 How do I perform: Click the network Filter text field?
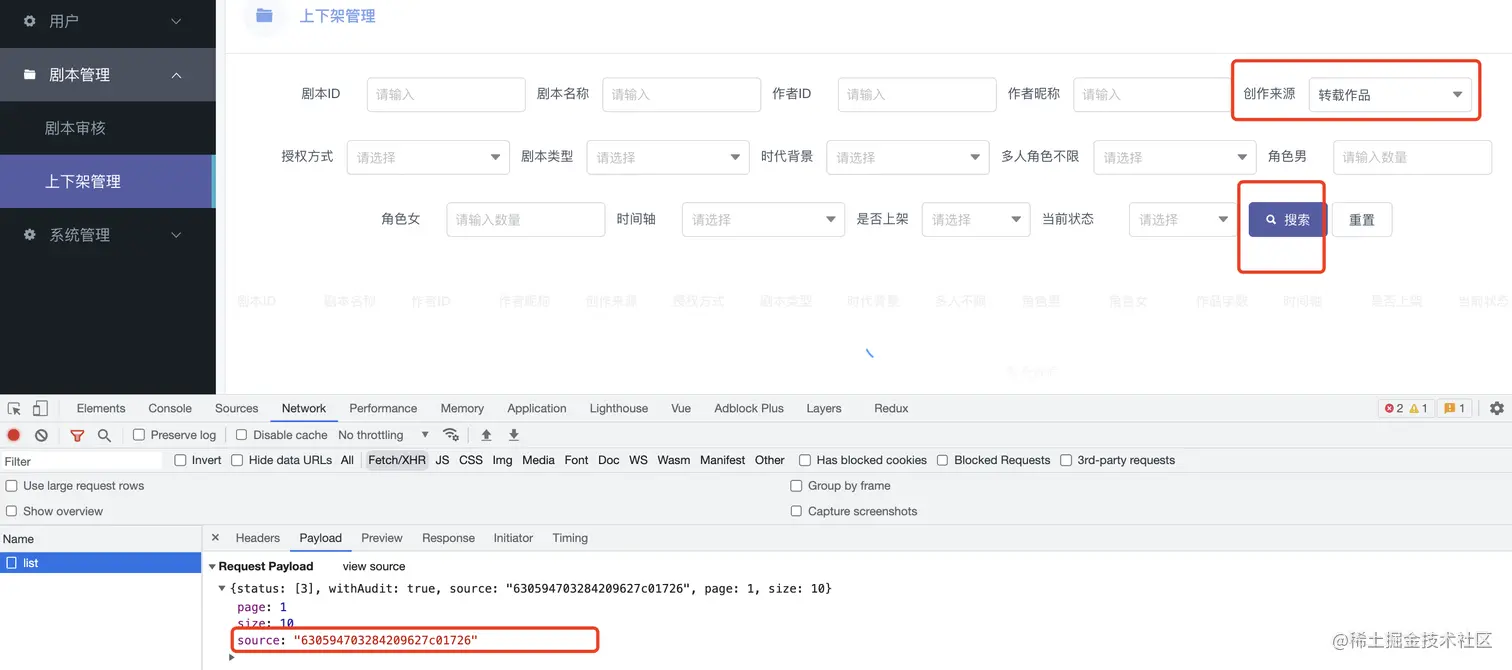(x=81, y=461)
